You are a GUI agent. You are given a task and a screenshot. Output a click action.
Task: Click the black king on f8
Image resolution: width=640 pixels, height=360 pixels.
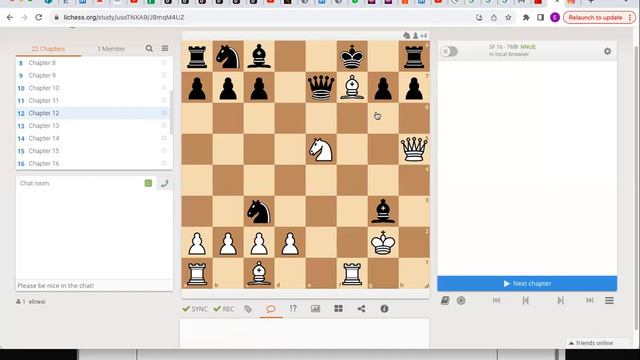352,56
